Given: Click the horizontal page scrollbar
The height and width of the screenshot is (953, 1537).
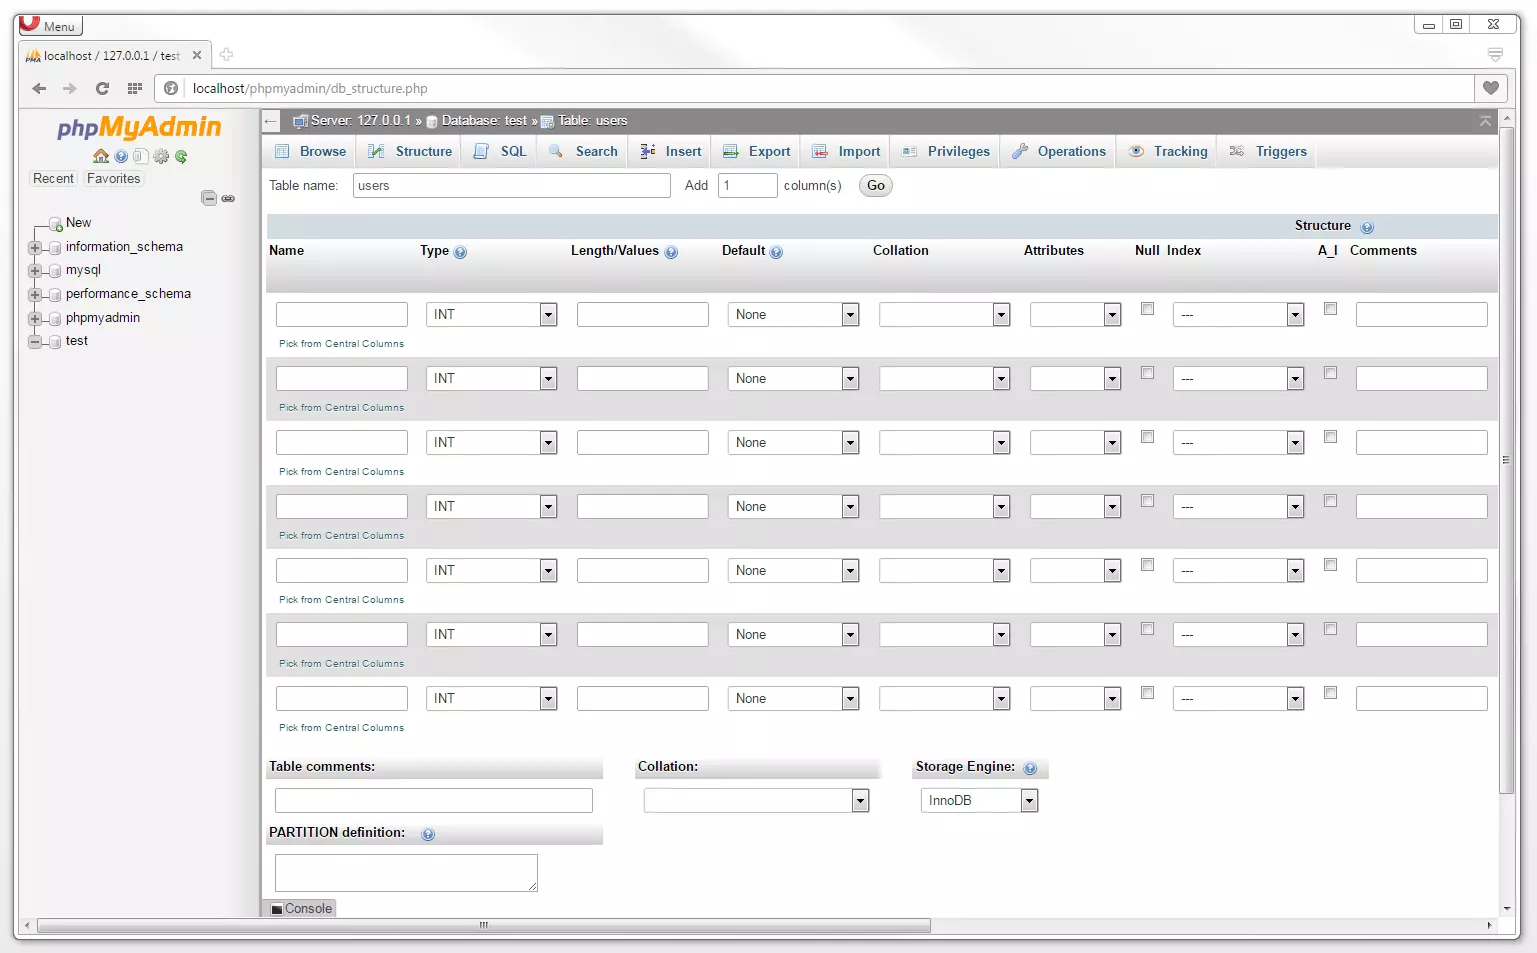Looking at the screenshot, I should click(x=483, y=926).
